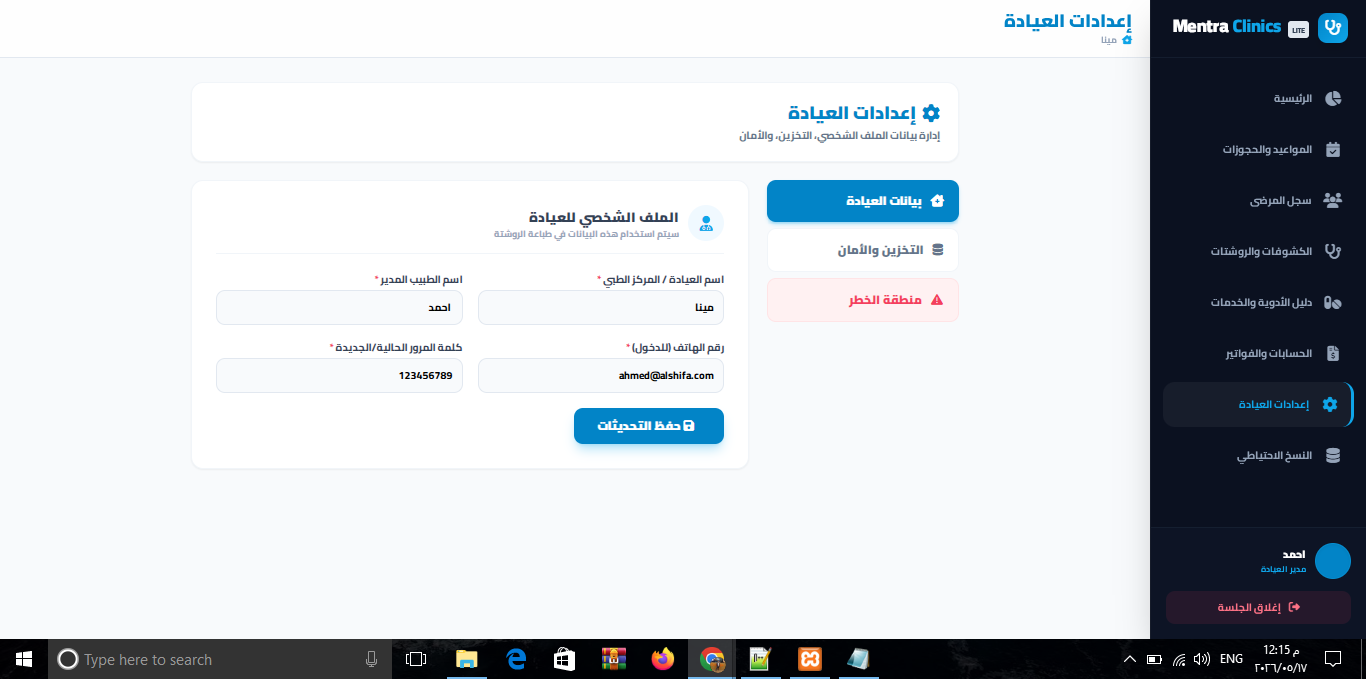Click the اسم العيادة field containing مينا
The height and width of the screenshot is (679, 1366).
[601, 307]
